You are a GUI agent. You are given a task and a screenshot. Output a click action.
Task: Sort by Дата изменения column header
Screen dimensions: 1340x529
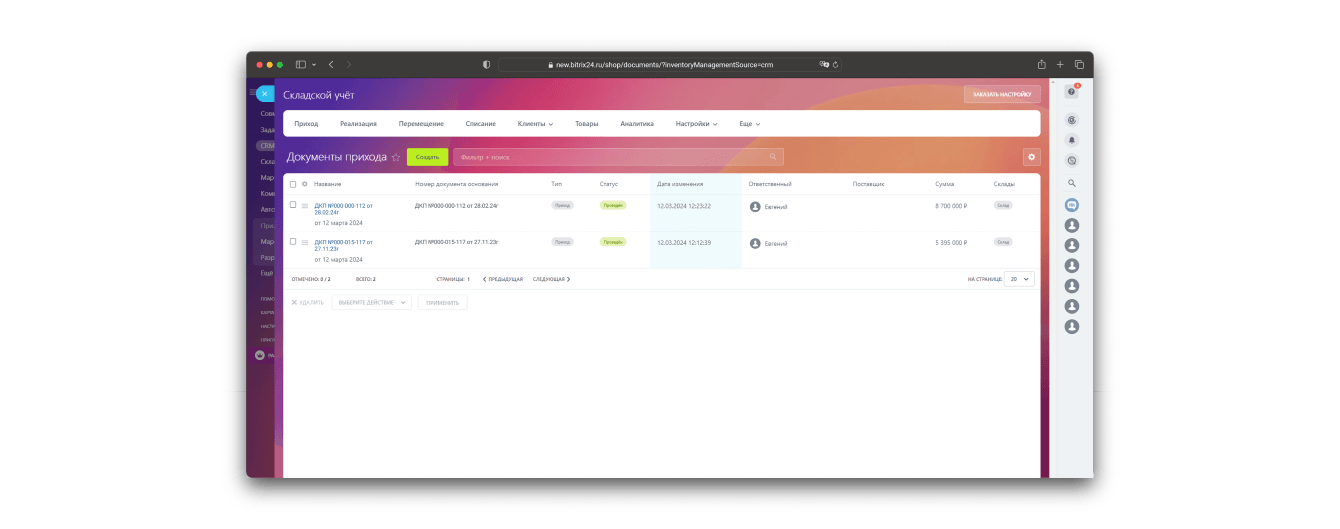click(680, 184)
